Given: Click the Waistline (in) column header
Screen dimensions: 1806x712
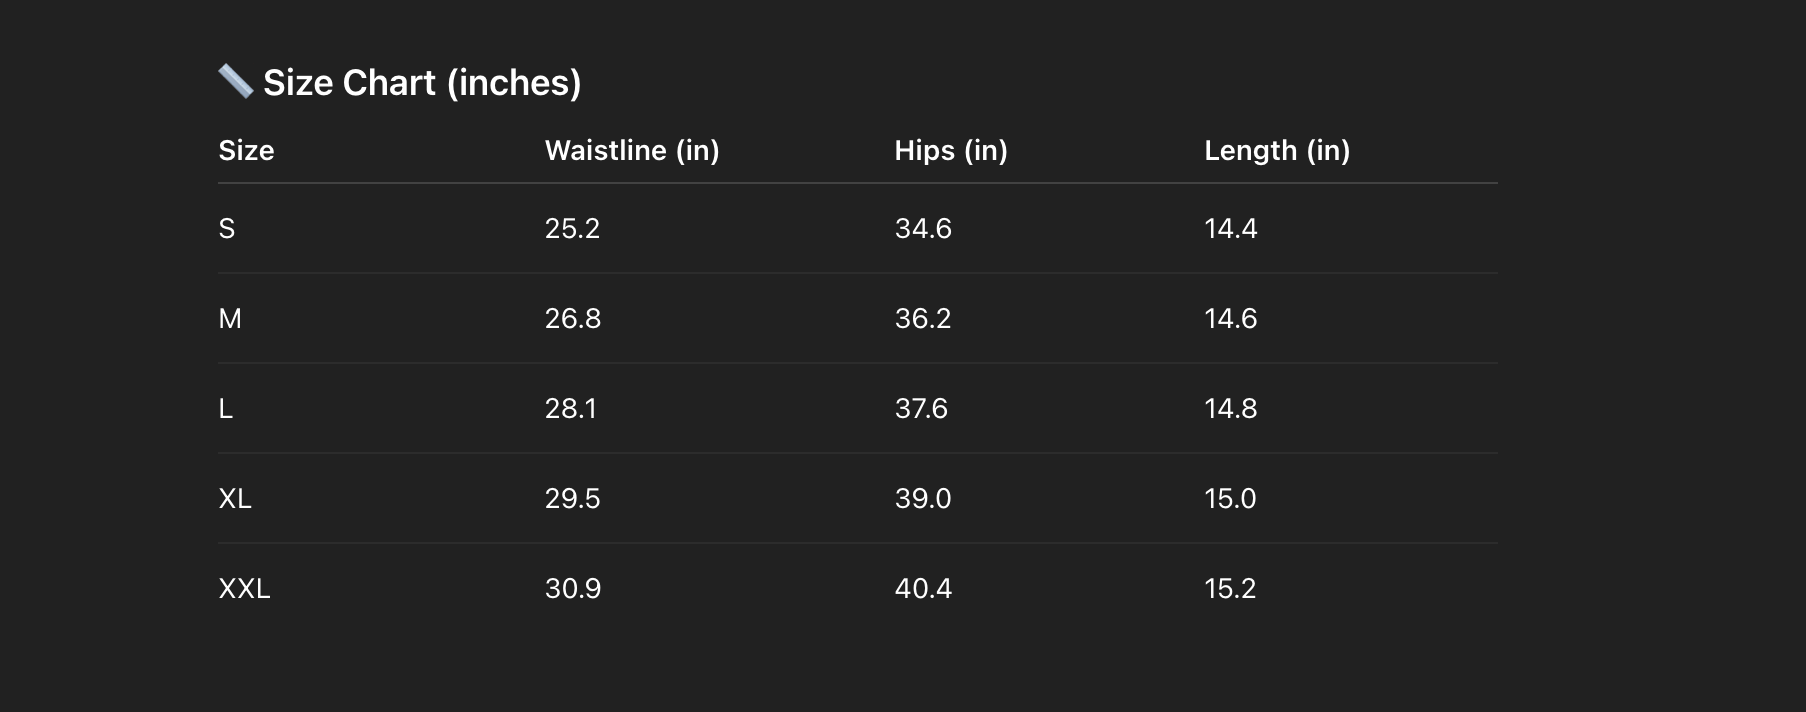Looking at the screenshot, I should point(632,151).
